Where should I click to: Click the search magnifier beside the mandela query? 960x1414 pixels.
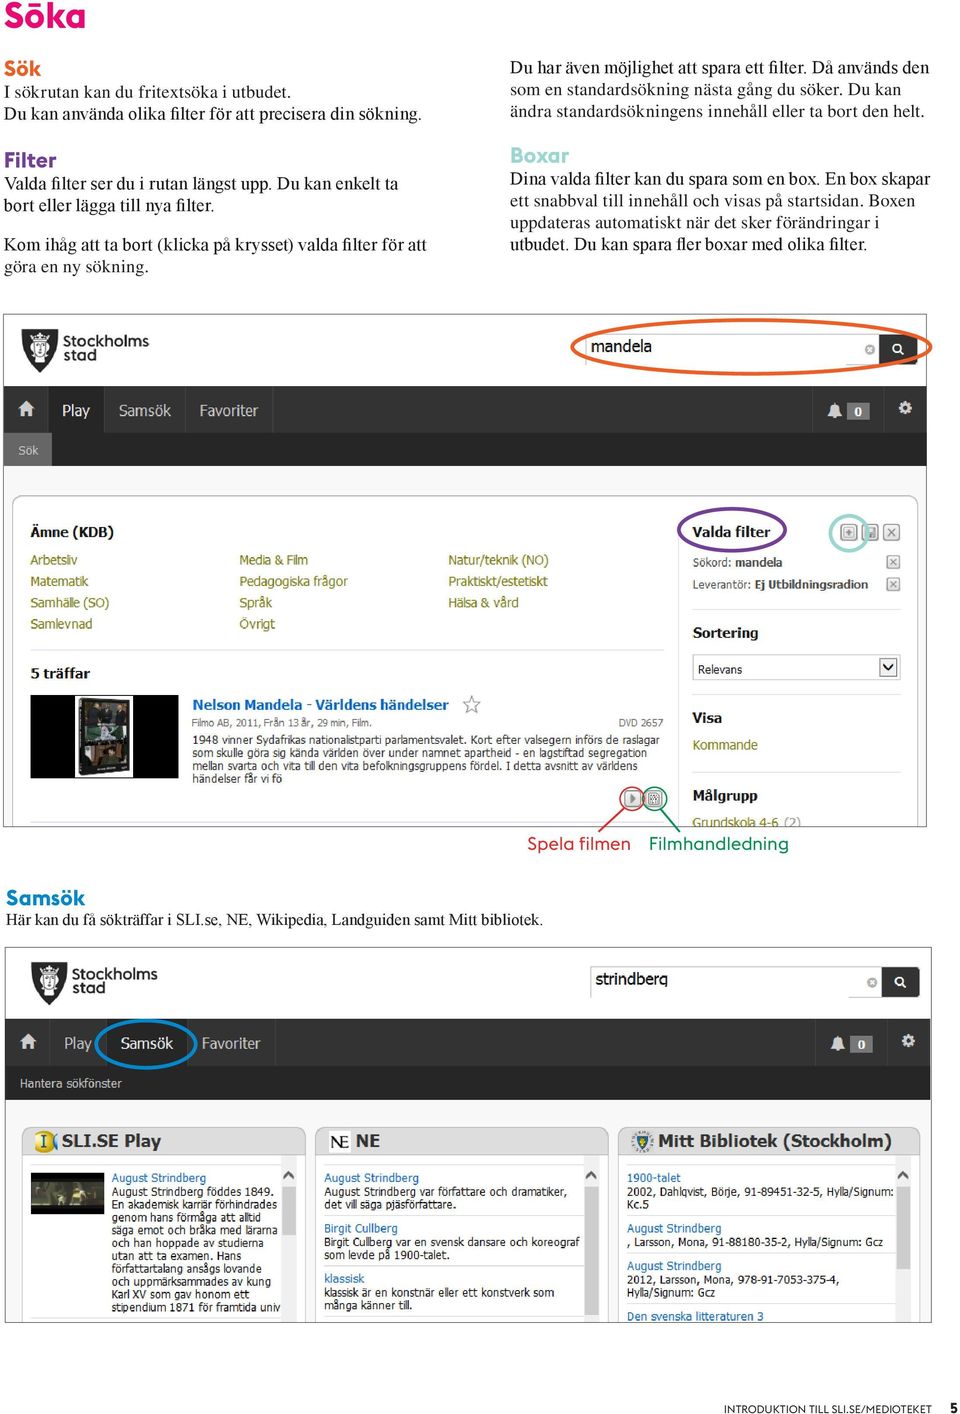click(898, 349)
